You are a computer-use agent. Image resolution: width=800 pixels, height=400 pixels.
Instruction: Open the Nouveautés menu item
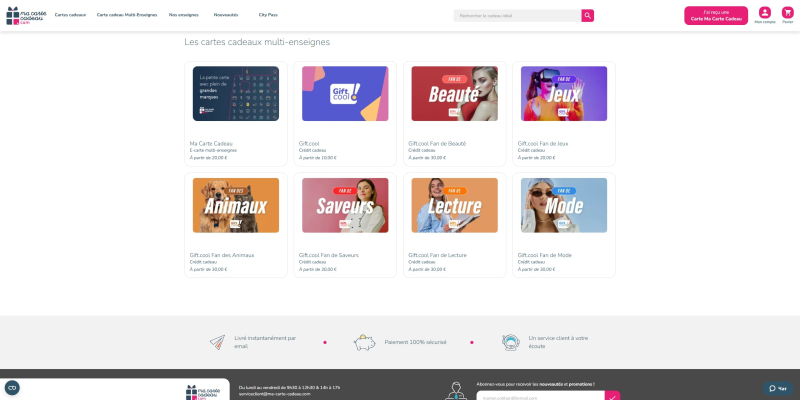(x=226, y=15)
